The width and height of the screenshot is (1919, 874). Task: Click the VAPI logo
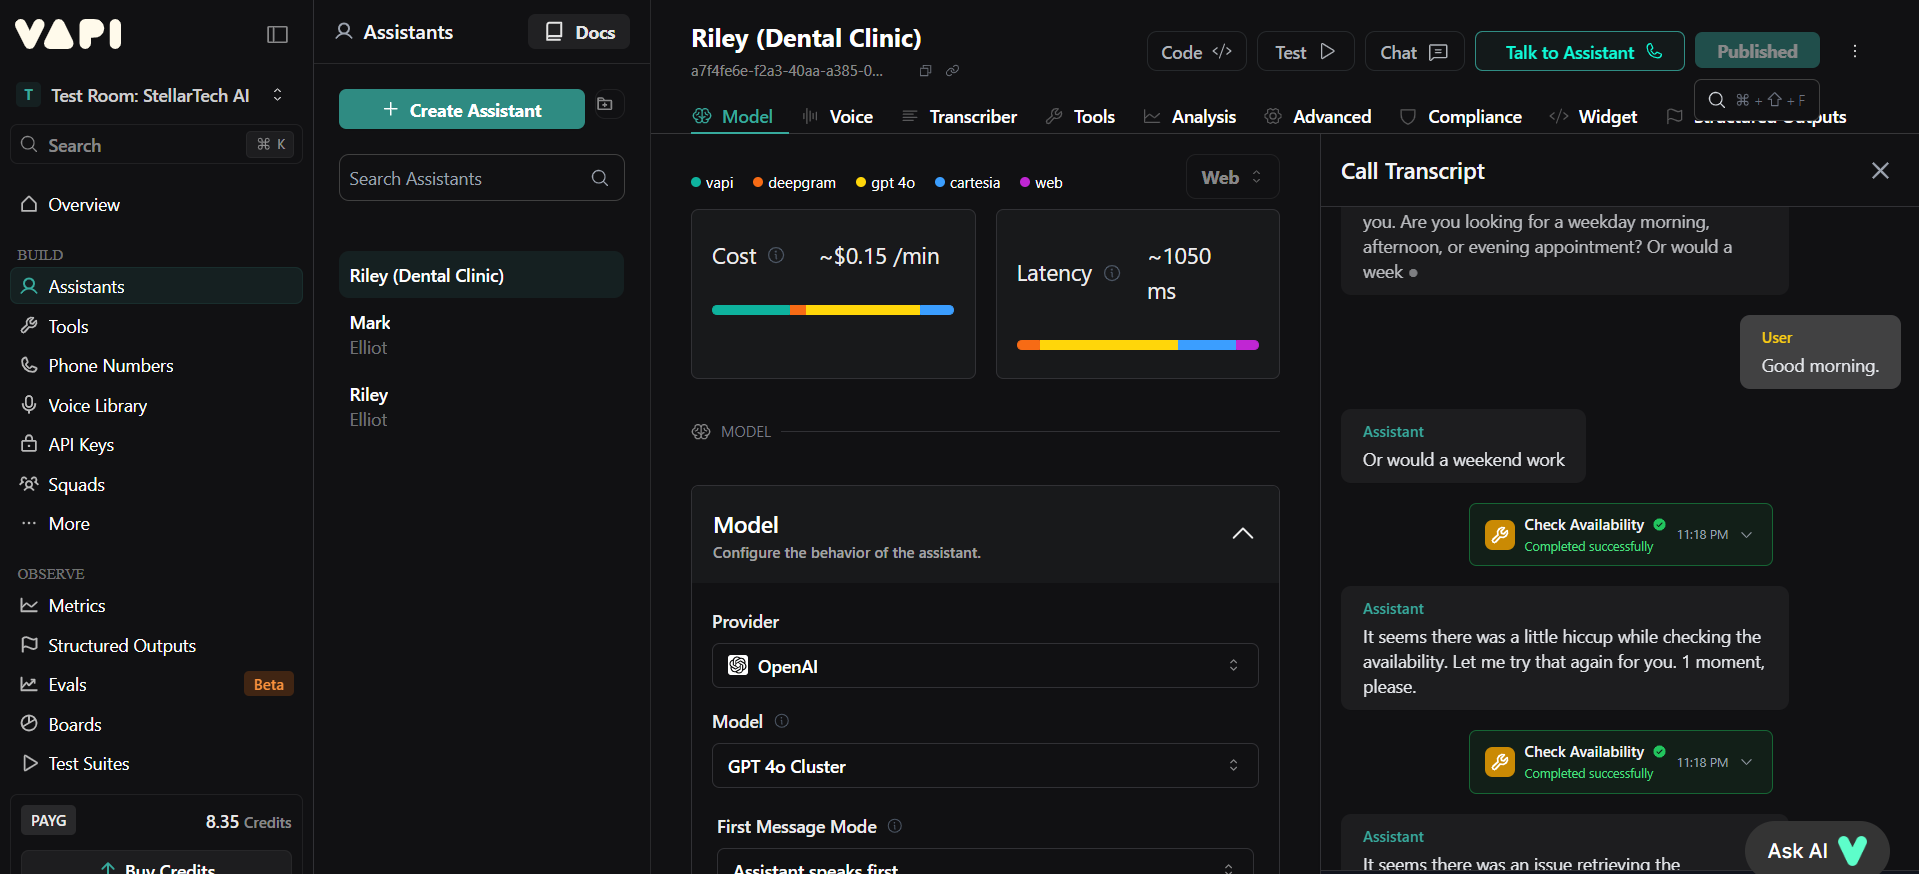68,34
